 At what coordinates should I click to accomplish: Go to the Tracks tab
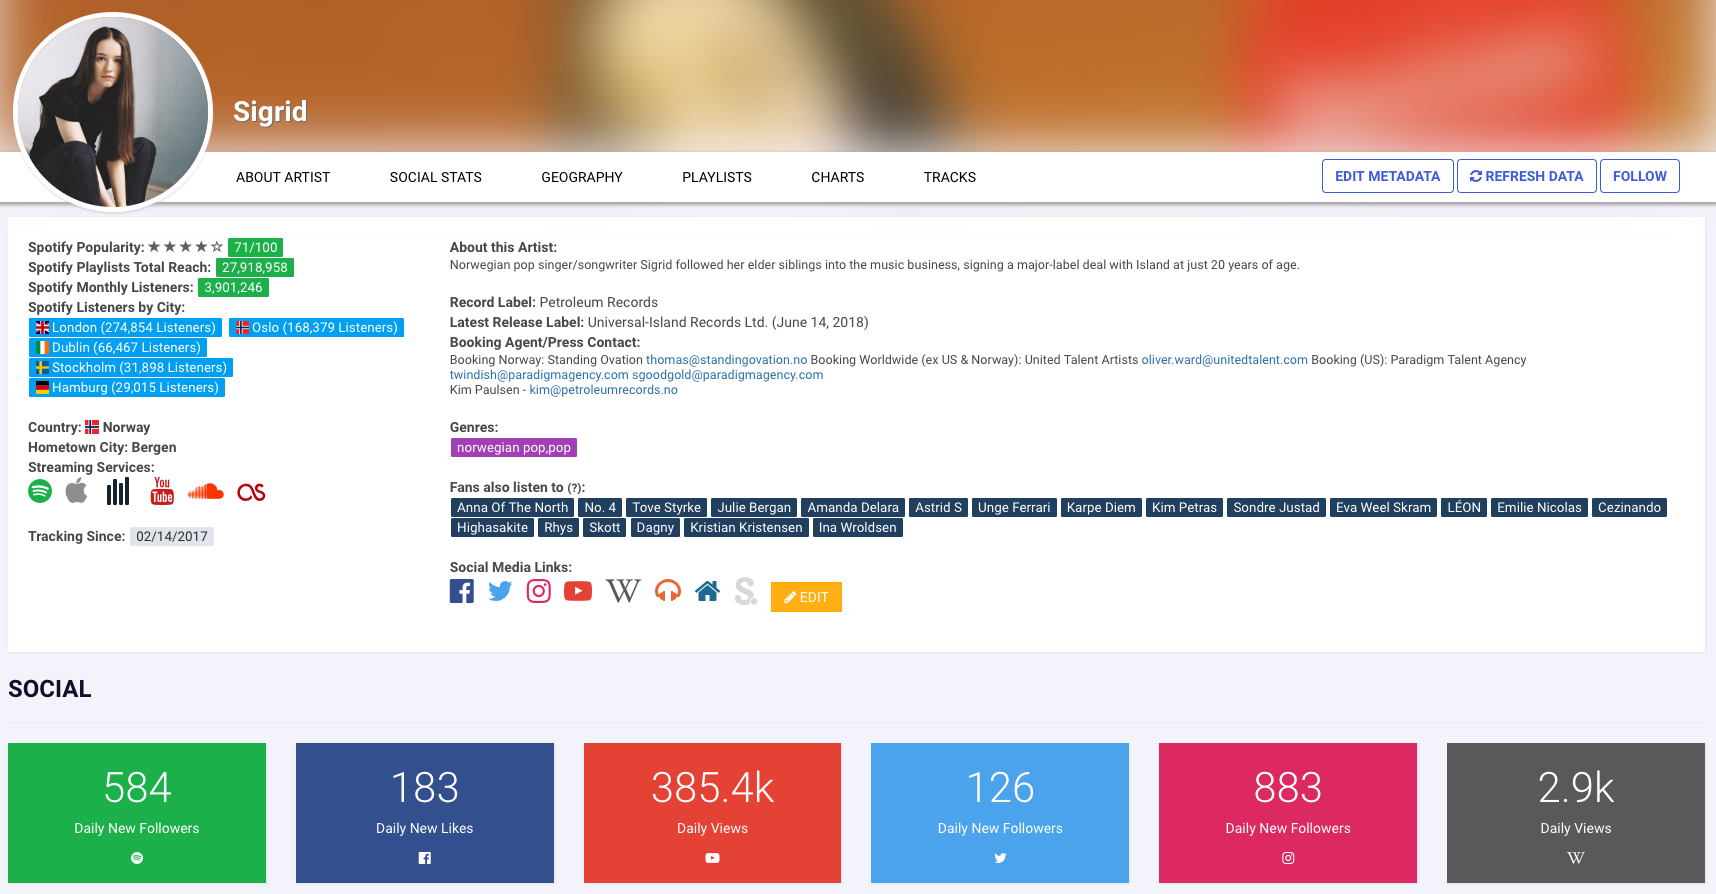(950, 177)
